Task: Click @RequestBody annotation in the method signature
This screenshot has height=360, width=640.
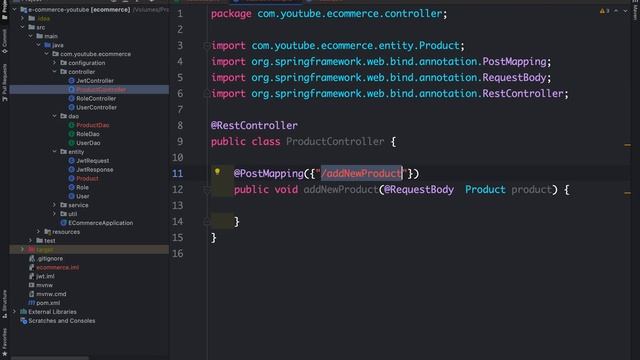Action: click(418, 190)
